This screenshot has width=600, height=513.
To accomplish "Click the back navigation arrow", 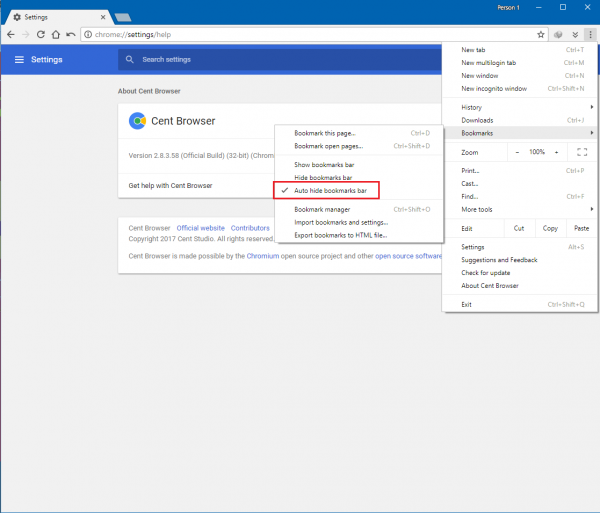I will coord(11,34).
